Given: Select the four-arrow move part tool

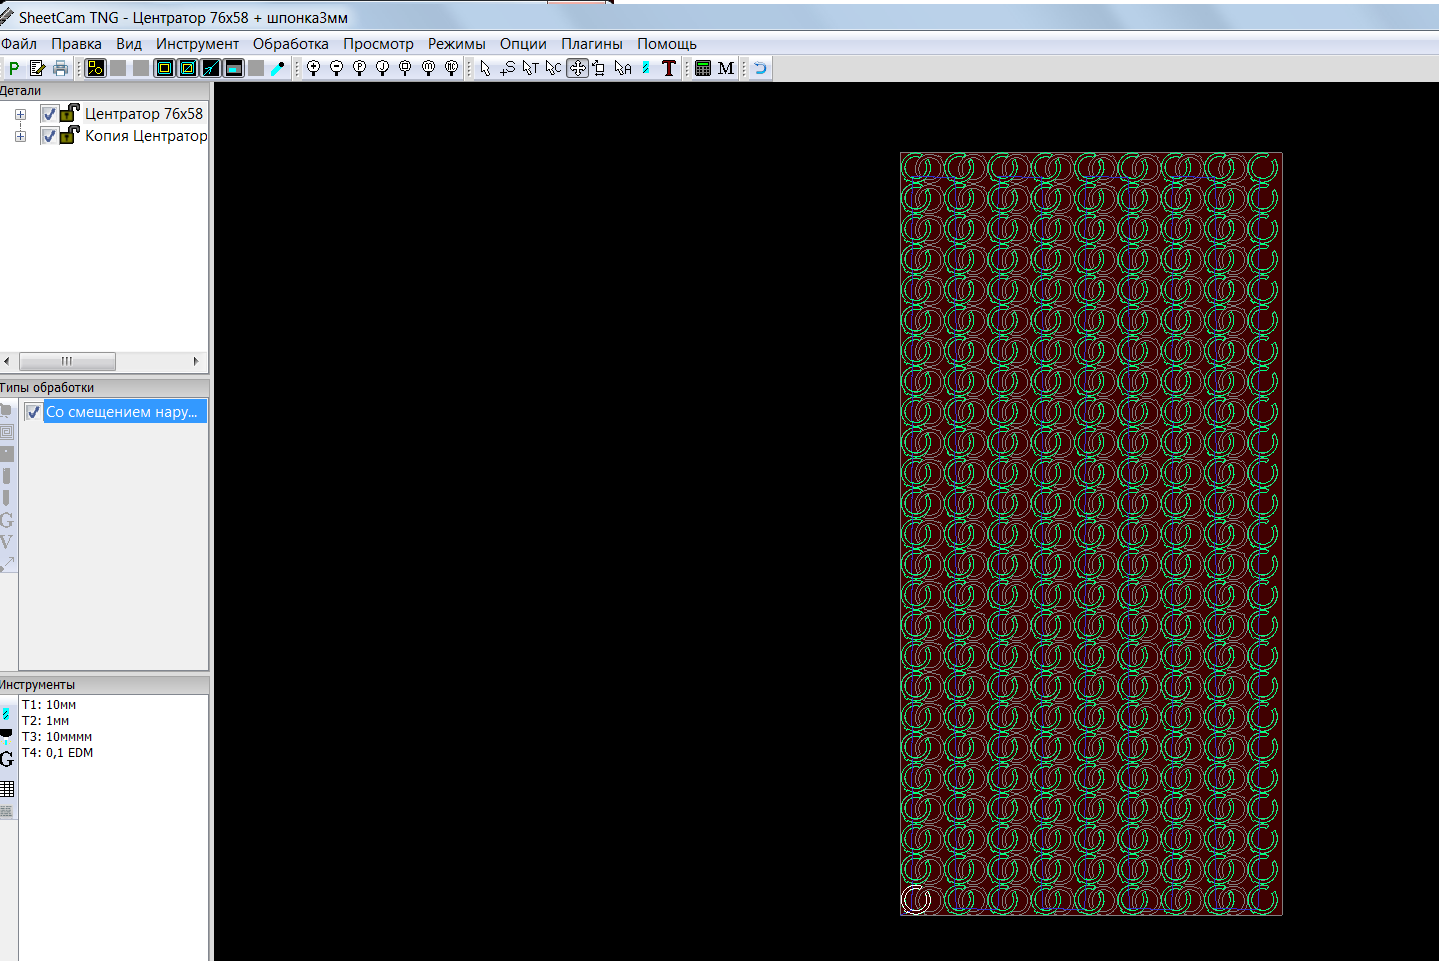Looking at the screenshot, I should (577, 68).
